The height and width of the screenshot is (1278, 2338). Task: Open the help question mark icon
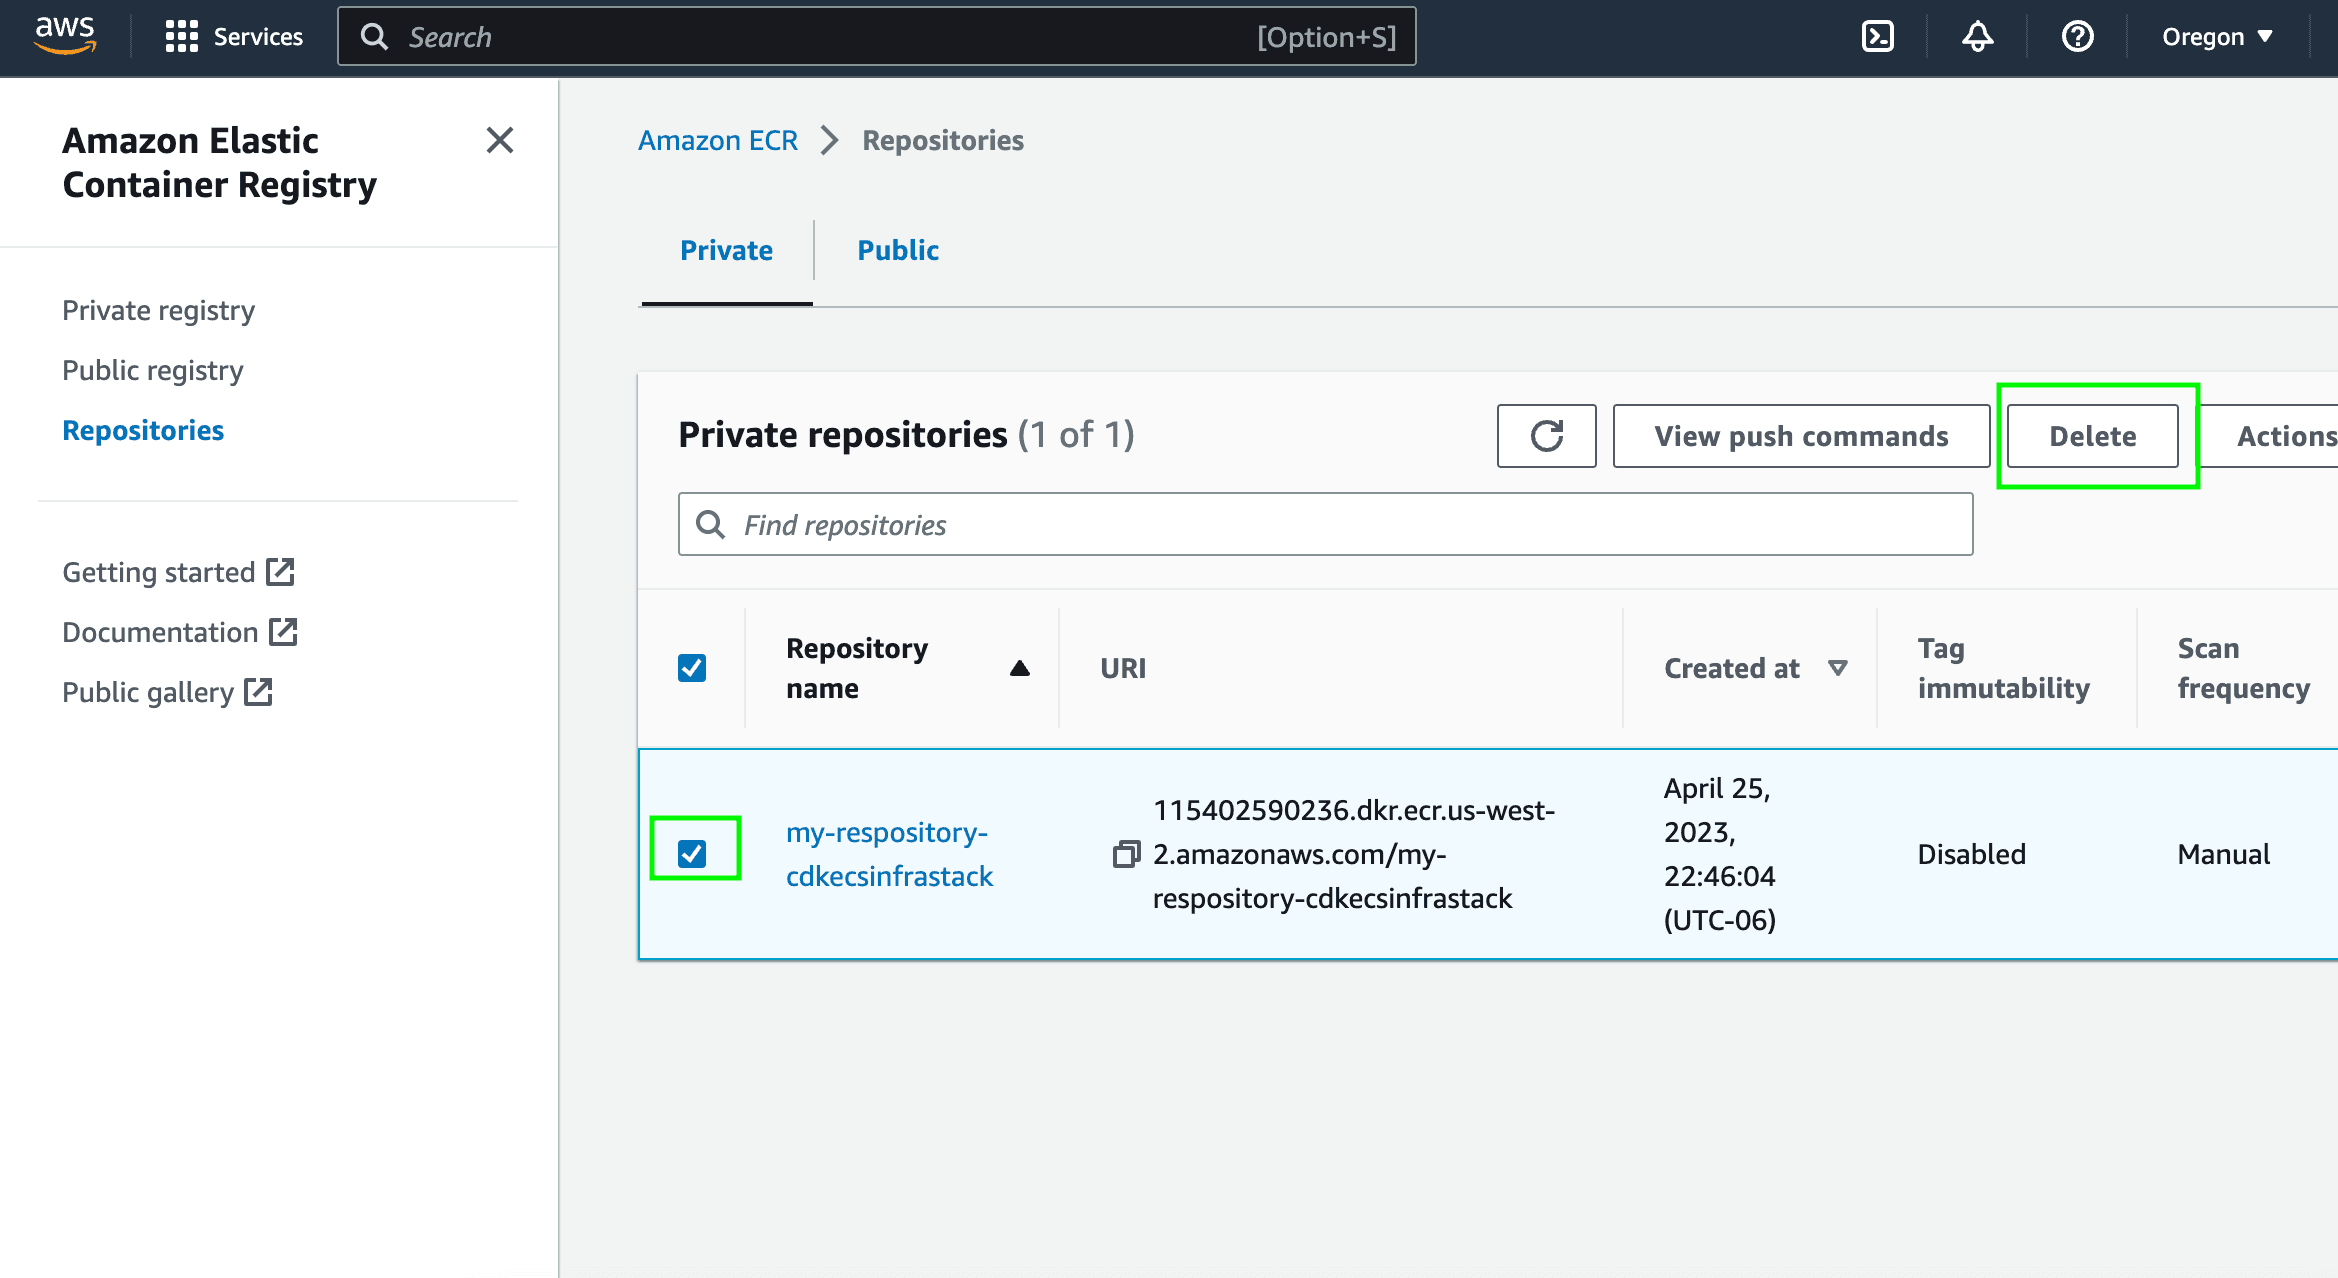tap(2077, 37)
